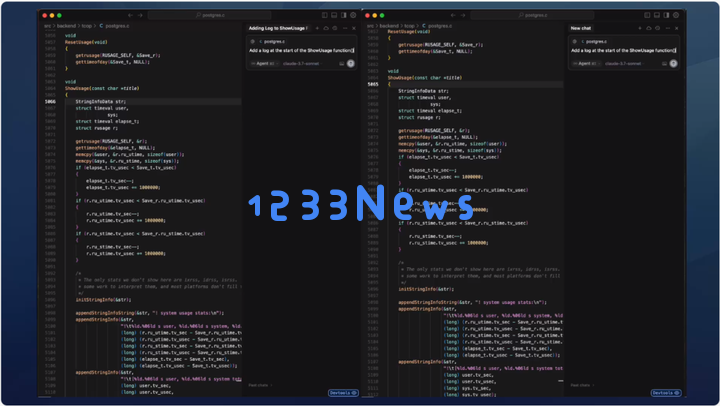720x406 pixels.
Task: Start new chat plus icon, right window
Action: click(x=640, y=28)
